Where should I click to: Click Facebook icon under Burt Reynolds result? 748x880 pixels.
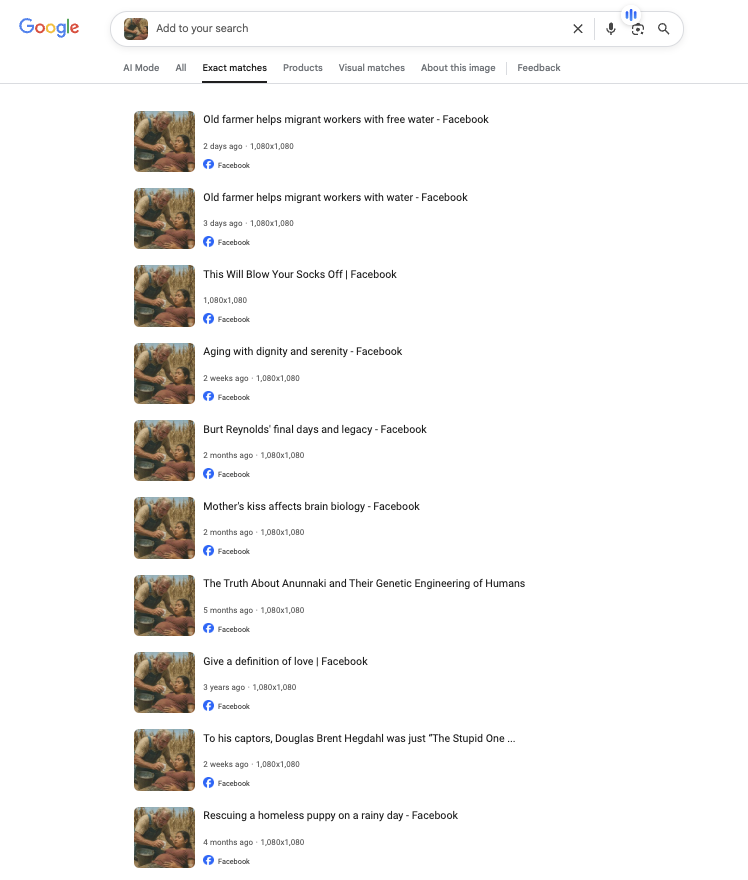pyautogui.click(x=208, y=474)
